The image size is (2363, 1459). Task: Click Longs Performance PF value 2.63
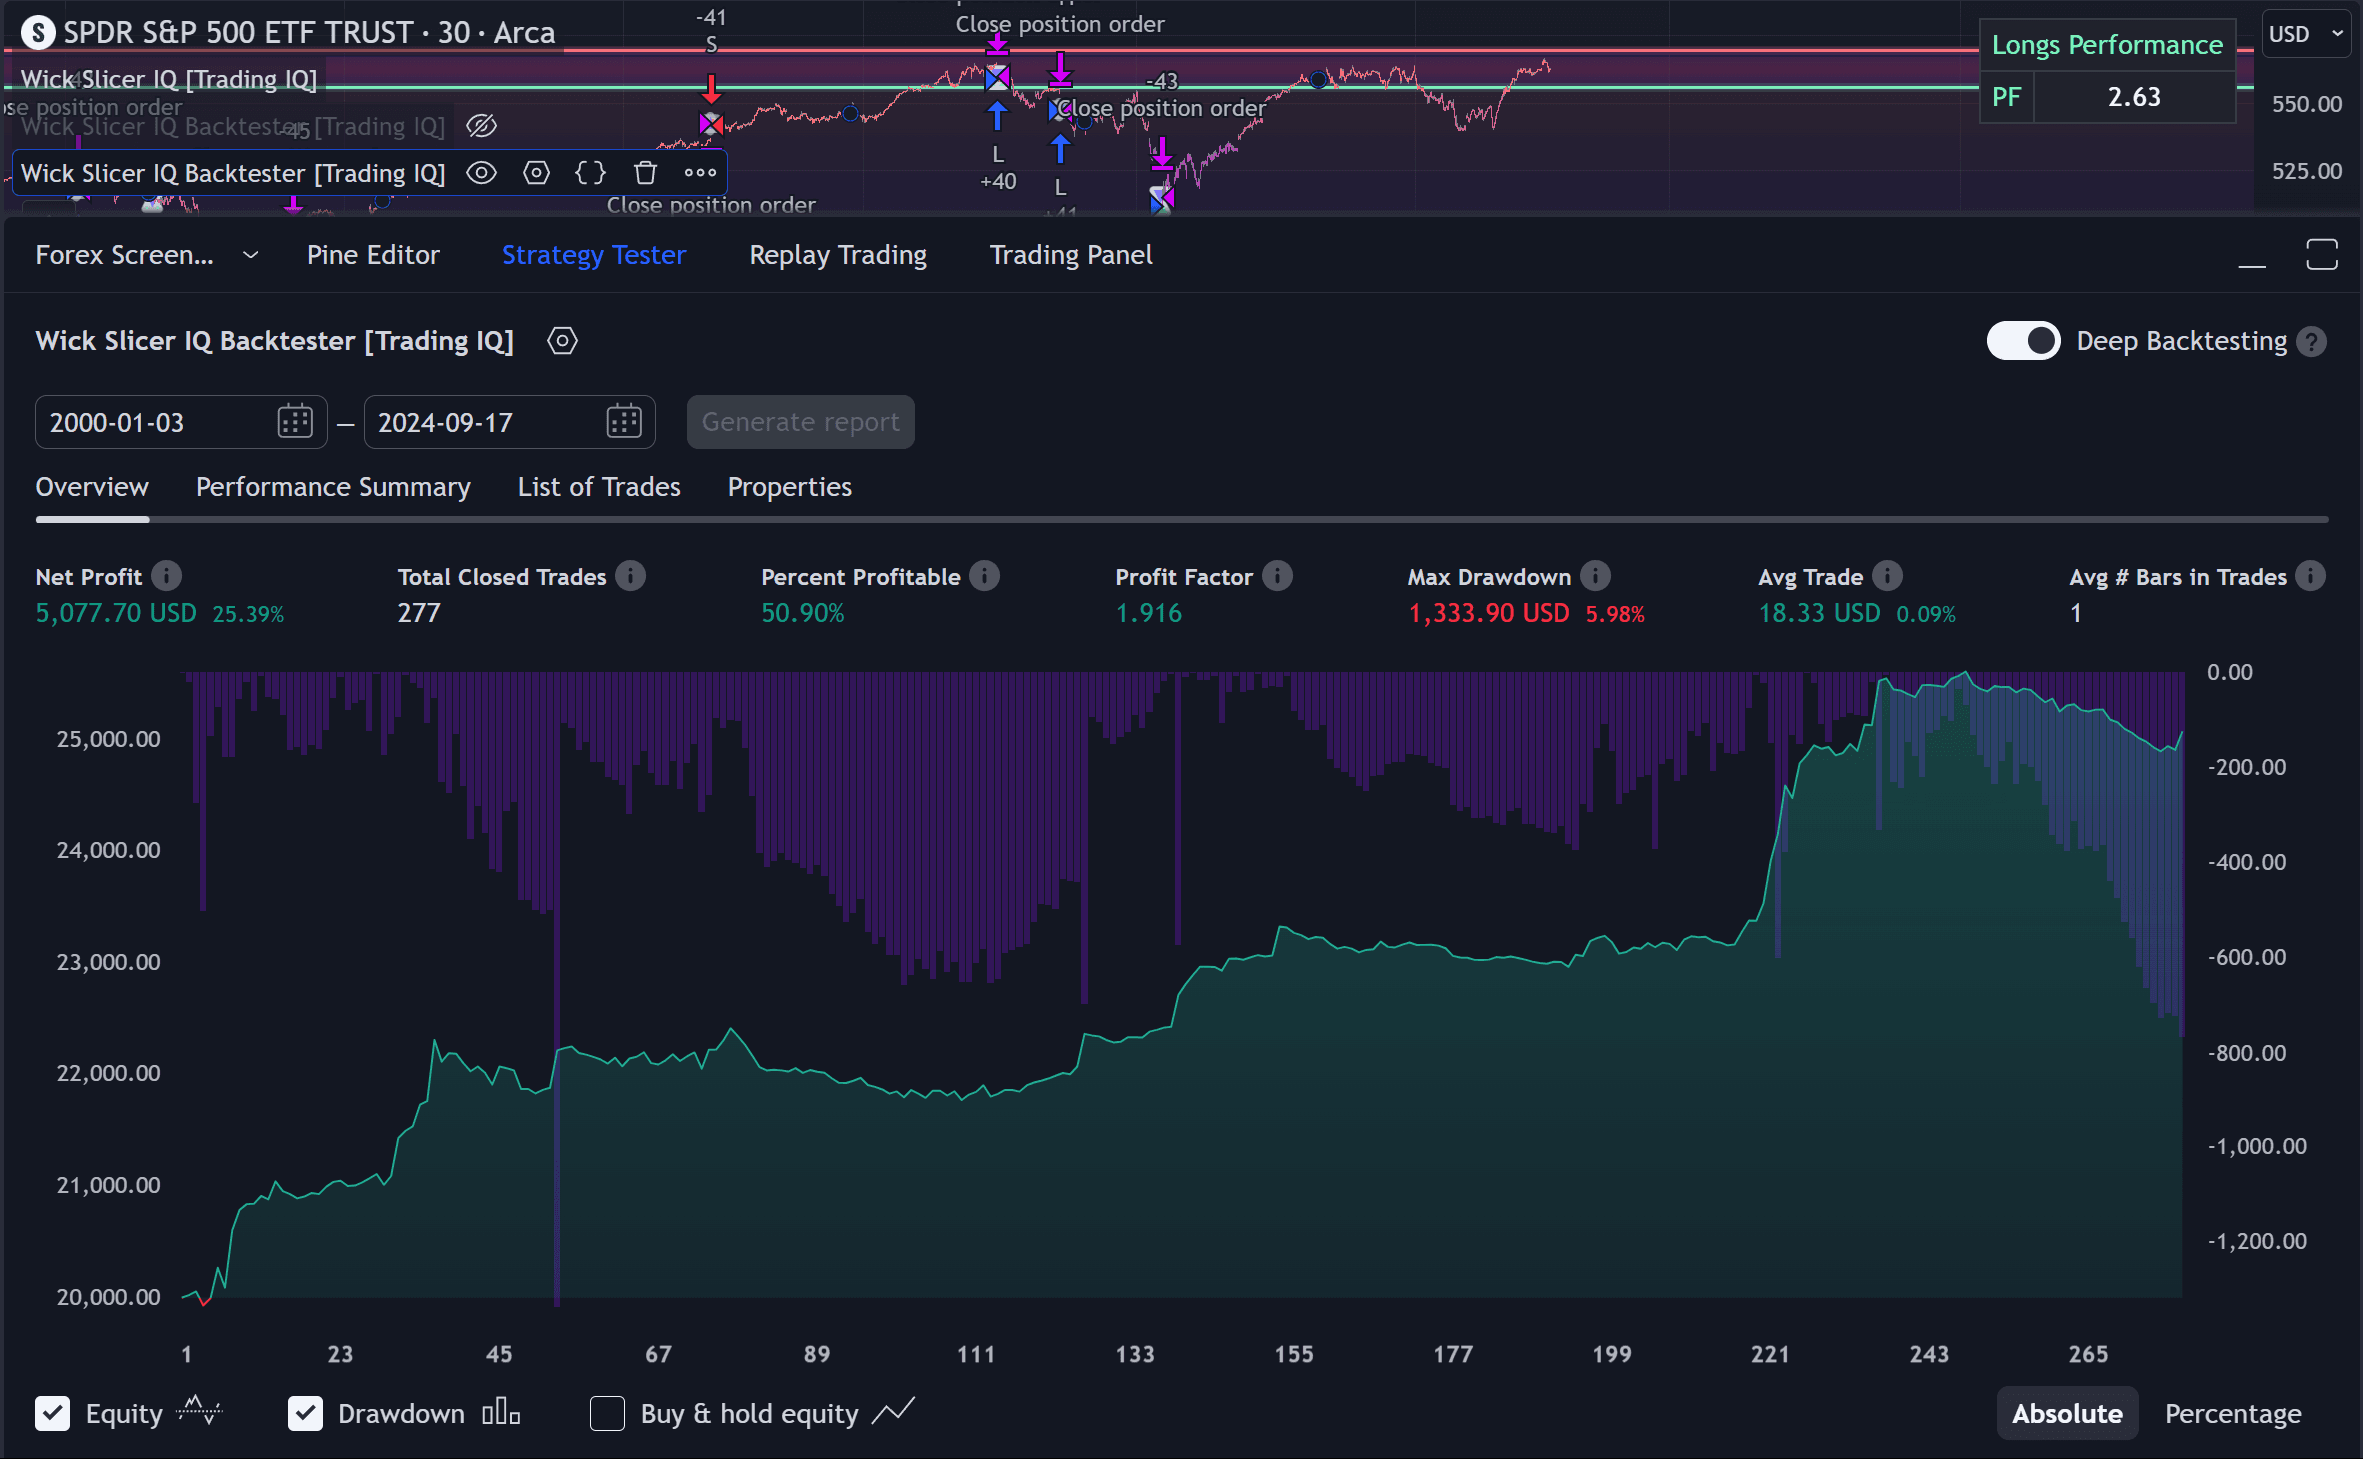click(x=2134, y=97)
